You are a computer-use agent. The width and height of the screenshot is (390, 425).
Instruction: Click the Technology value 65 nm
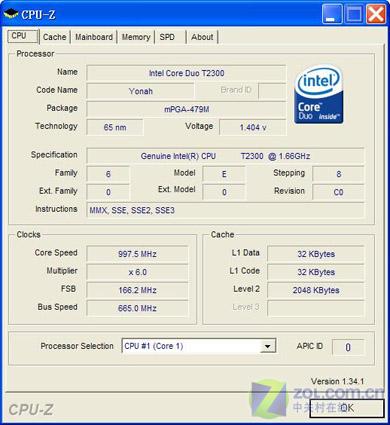tap(115, 127)
